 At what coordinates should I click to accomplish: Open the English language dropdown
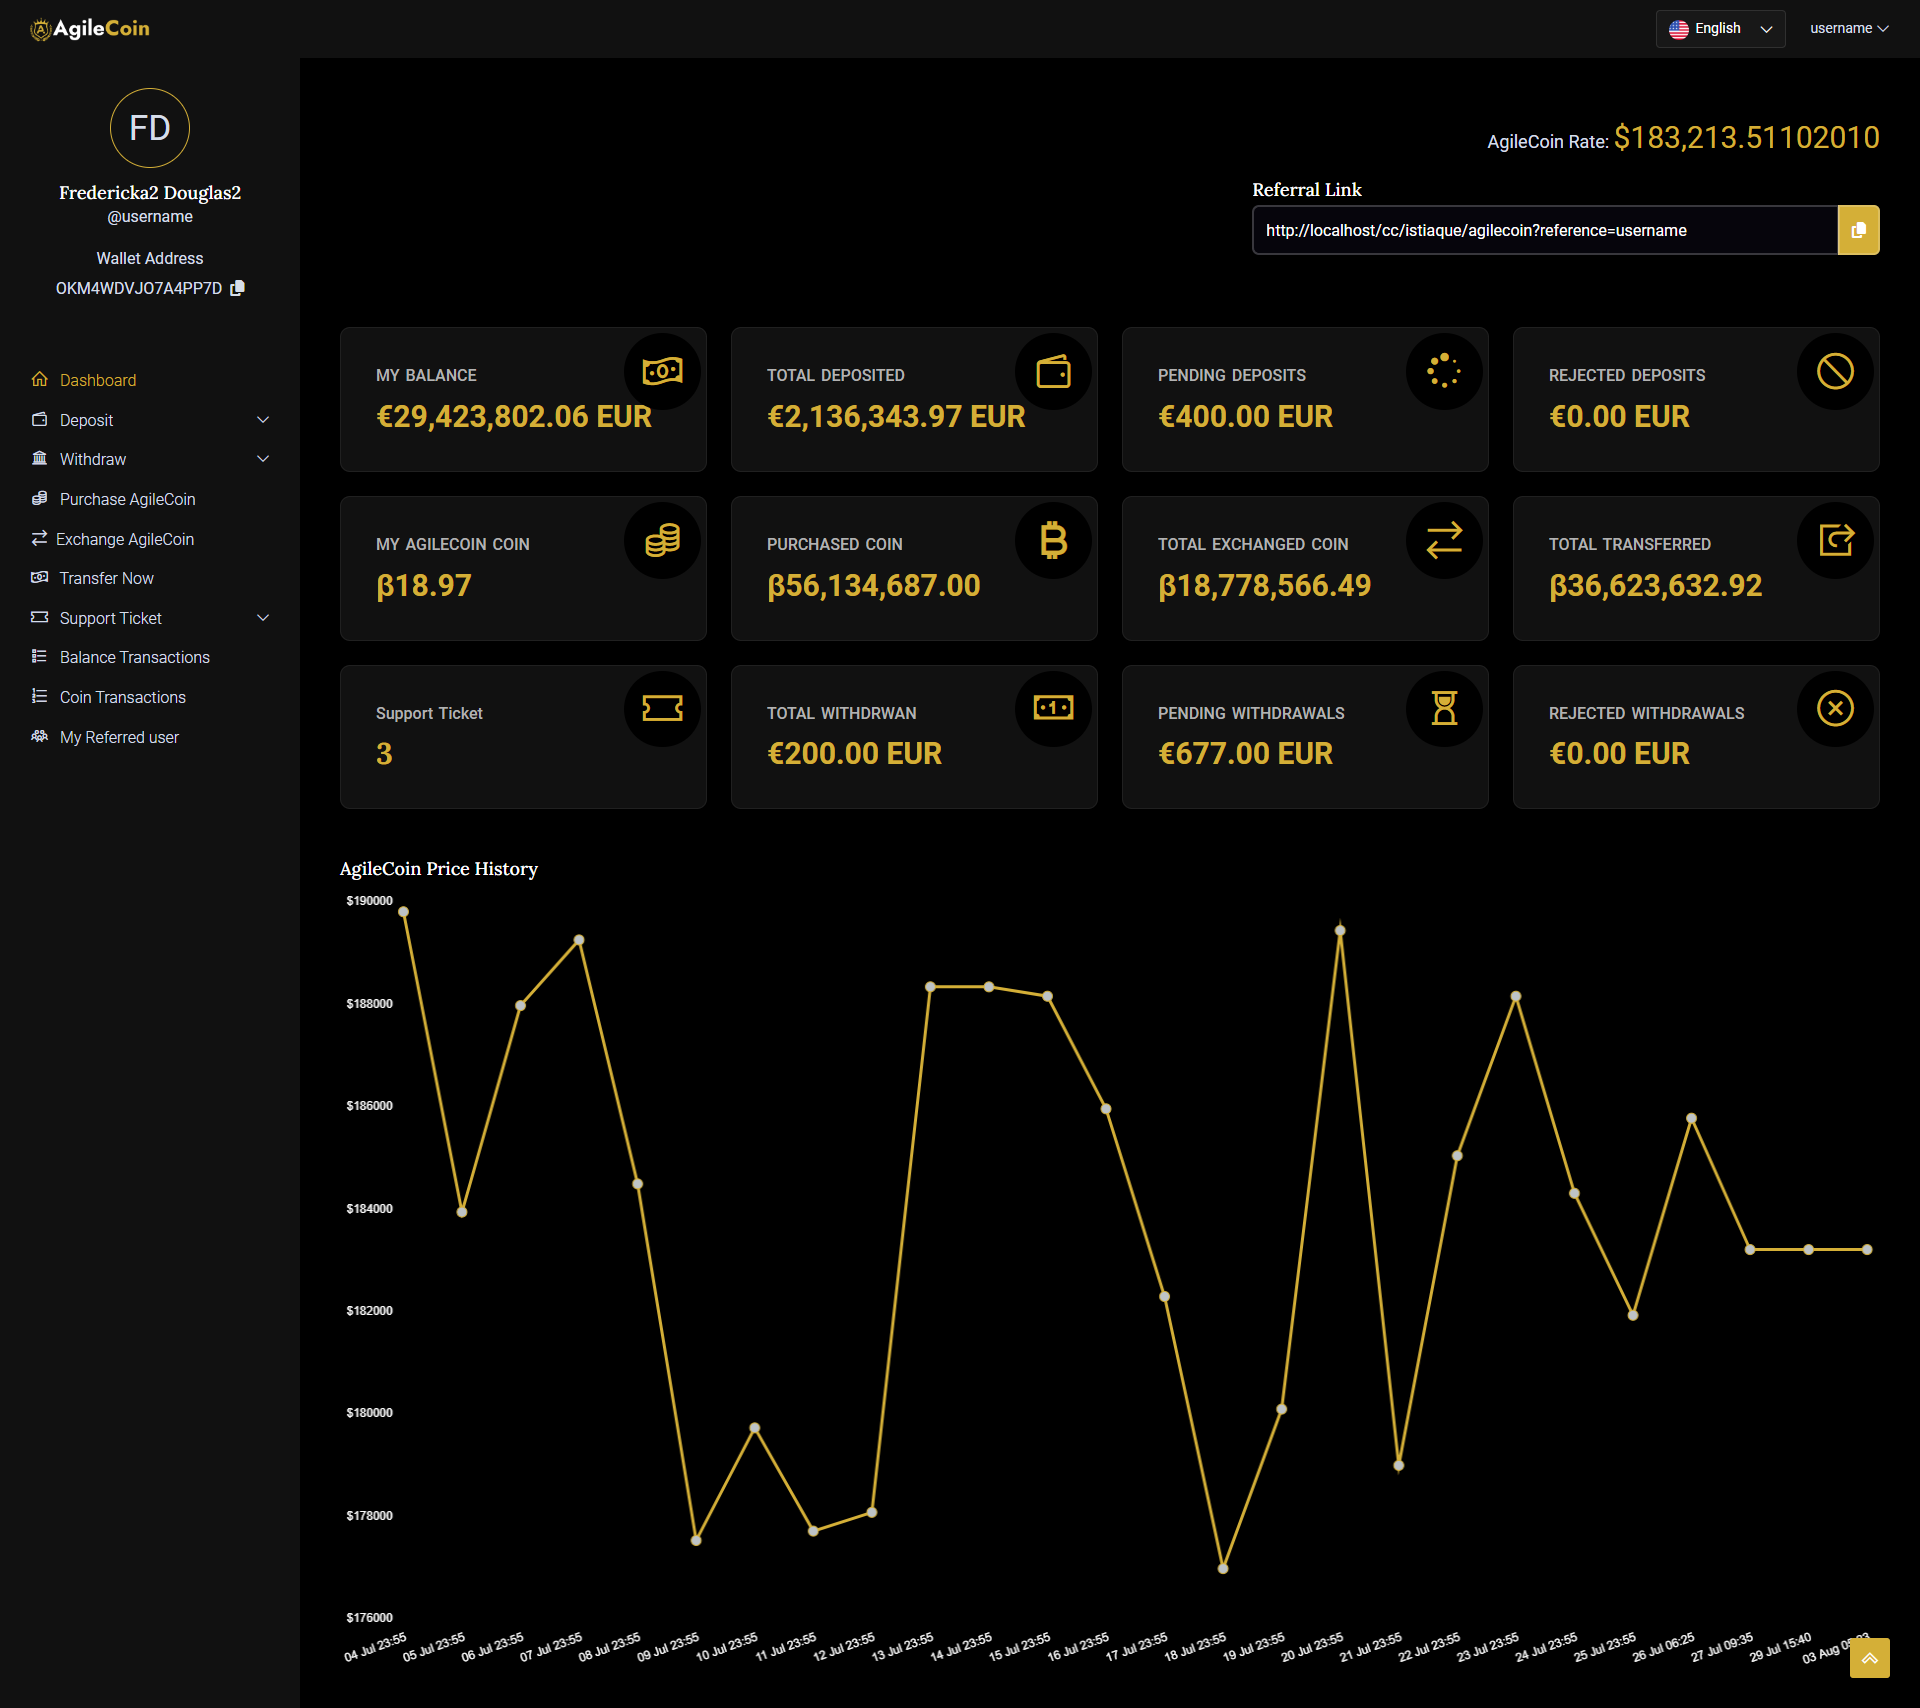point(1720,29)
